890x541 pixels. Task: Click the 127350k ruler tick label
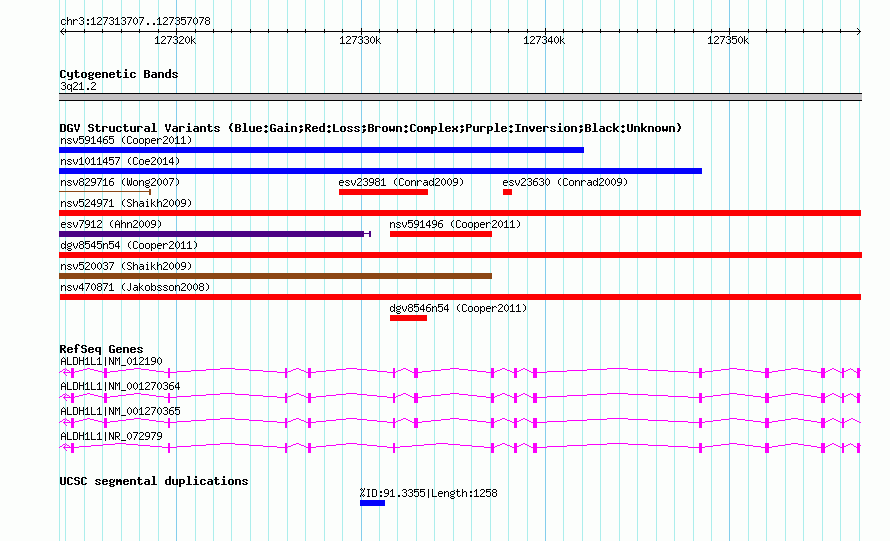click(x=728, y=40)
